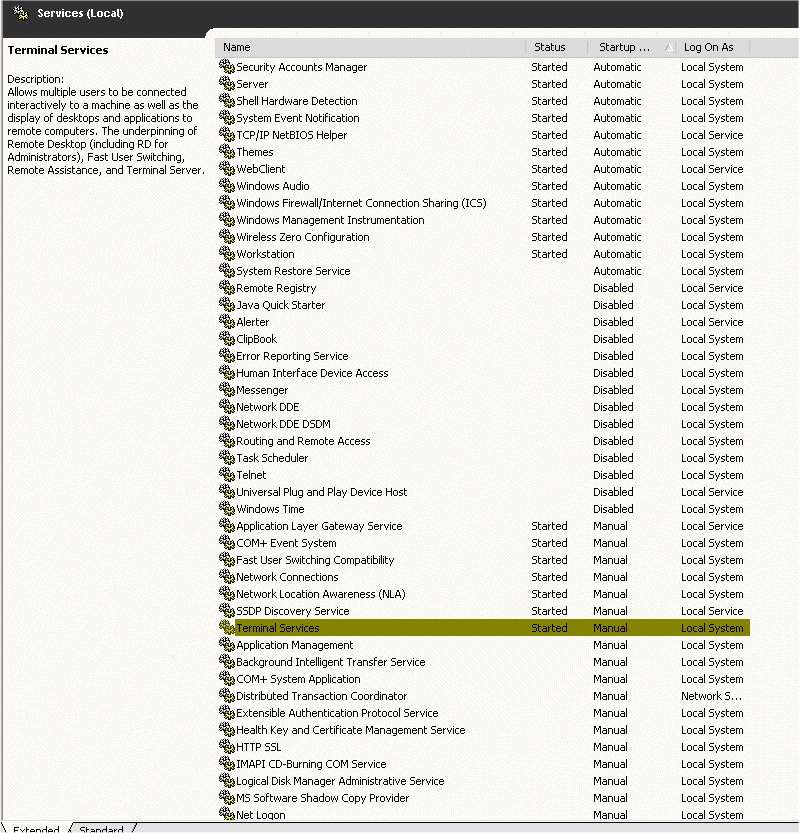799x833 pixels.
Task: Select the Net Logon service icon
Action: (227, 813)
